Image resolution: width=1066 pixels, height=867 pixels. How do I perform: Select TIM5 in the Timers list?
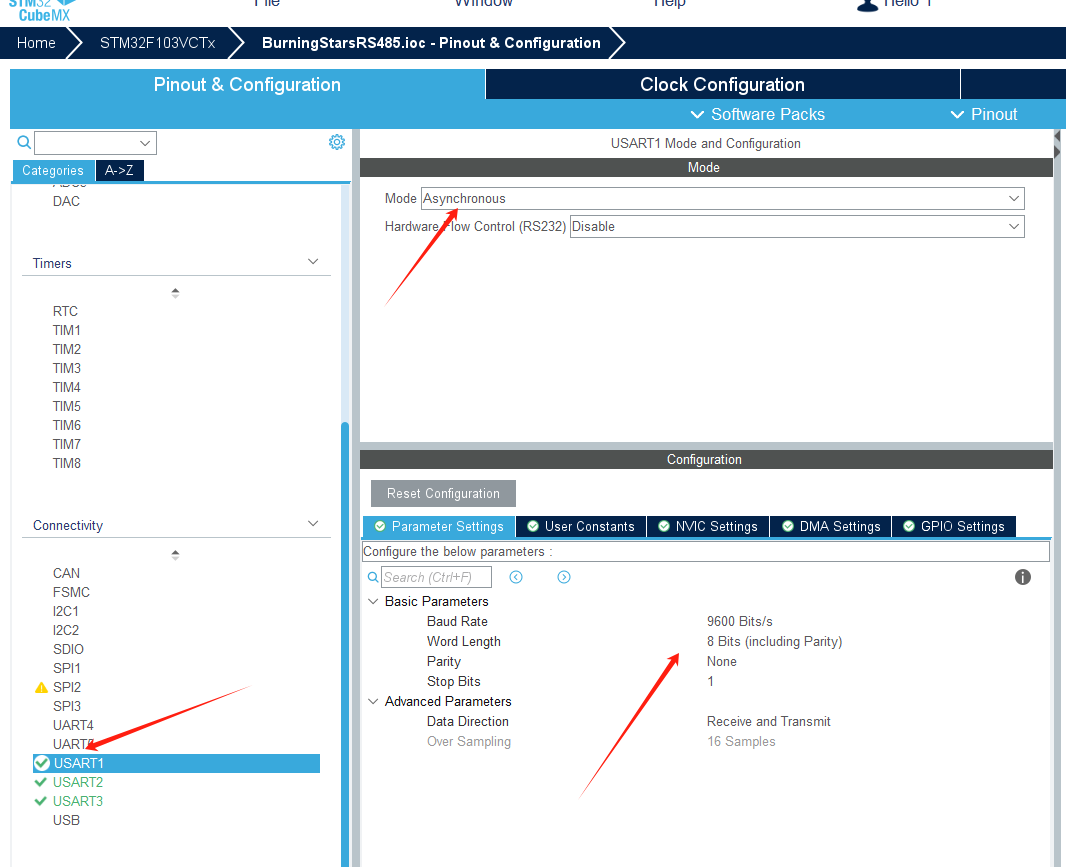[x=67, y=406]
